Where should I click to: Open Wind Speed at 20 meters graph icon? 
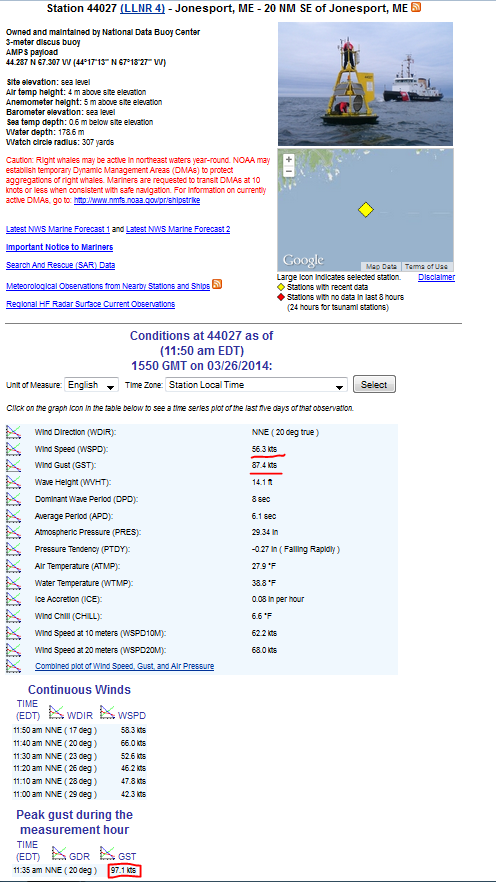tap(13, 650)
